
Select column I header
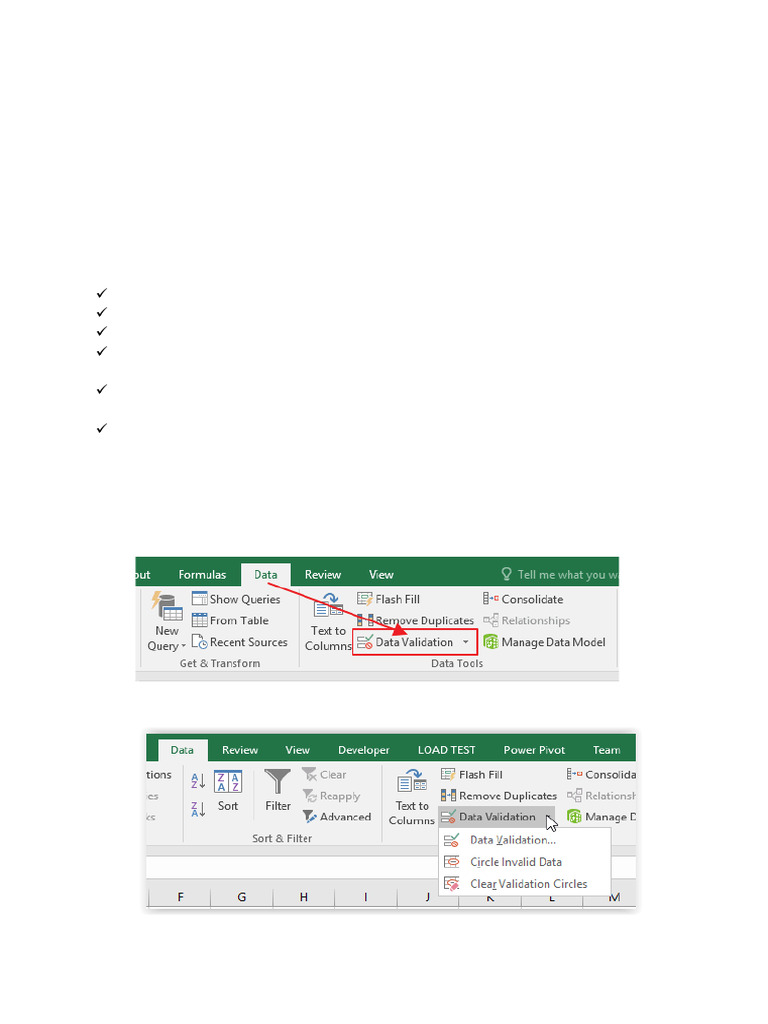click(x=366, y=897)
